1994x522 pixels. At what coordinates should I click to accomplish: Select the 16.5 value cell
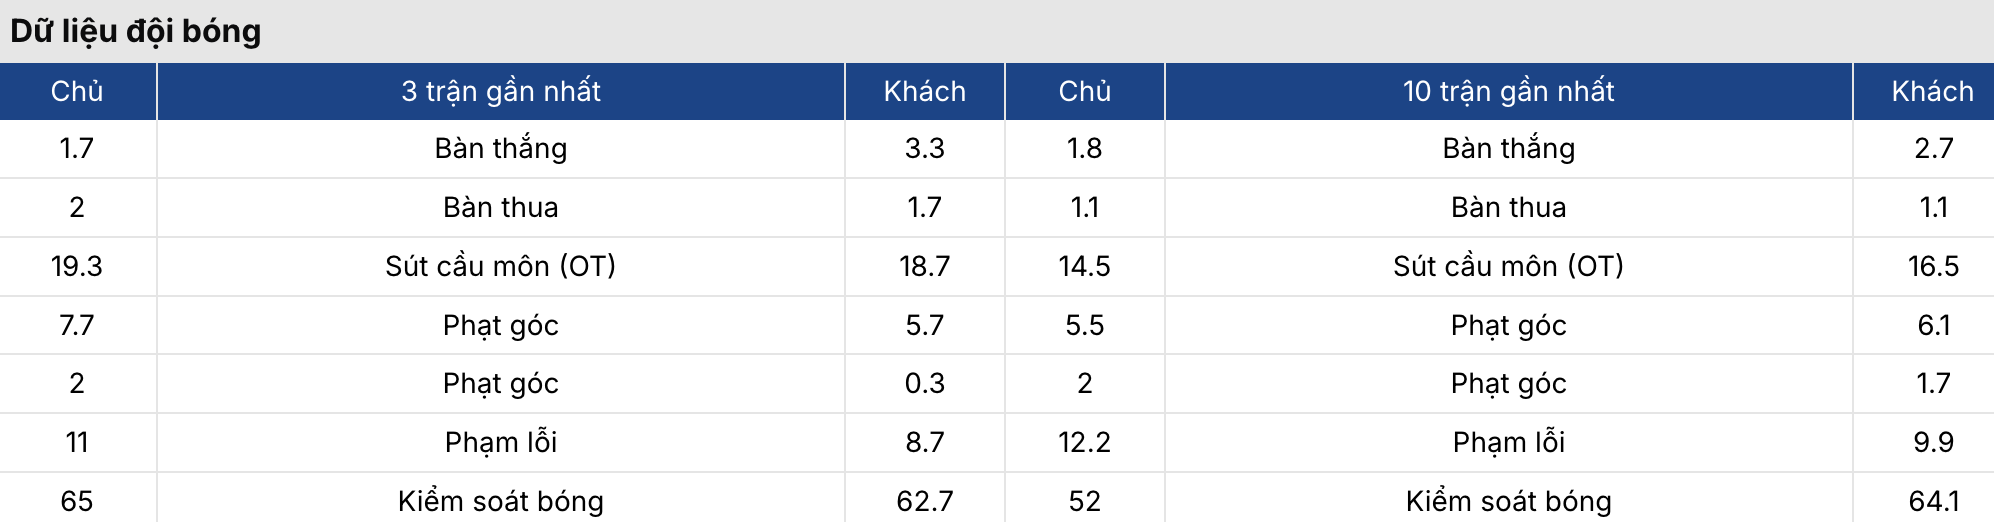coord(1932,266)
